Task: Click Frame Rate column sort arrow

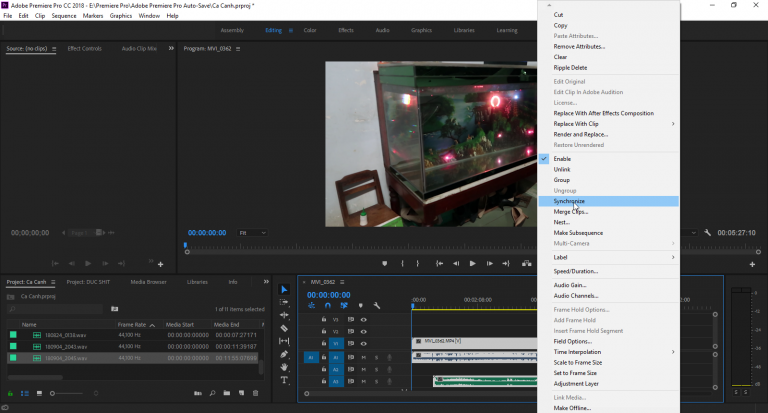Action: [x=152, y=325]
